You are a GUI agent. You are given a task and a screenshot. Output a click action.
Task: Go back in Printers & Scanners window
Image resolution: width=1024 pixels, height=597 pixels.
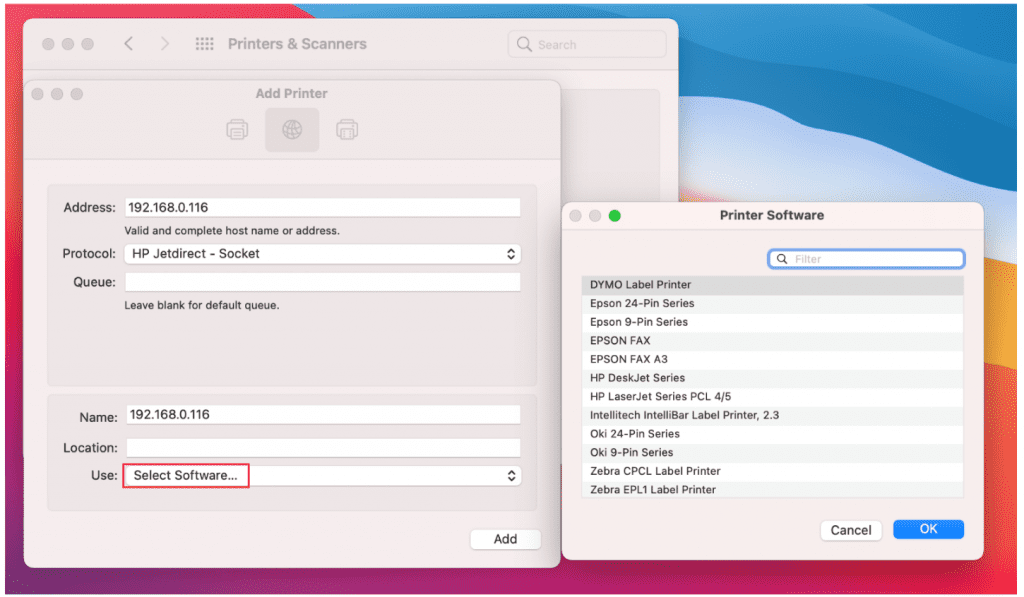pos(129,44)
